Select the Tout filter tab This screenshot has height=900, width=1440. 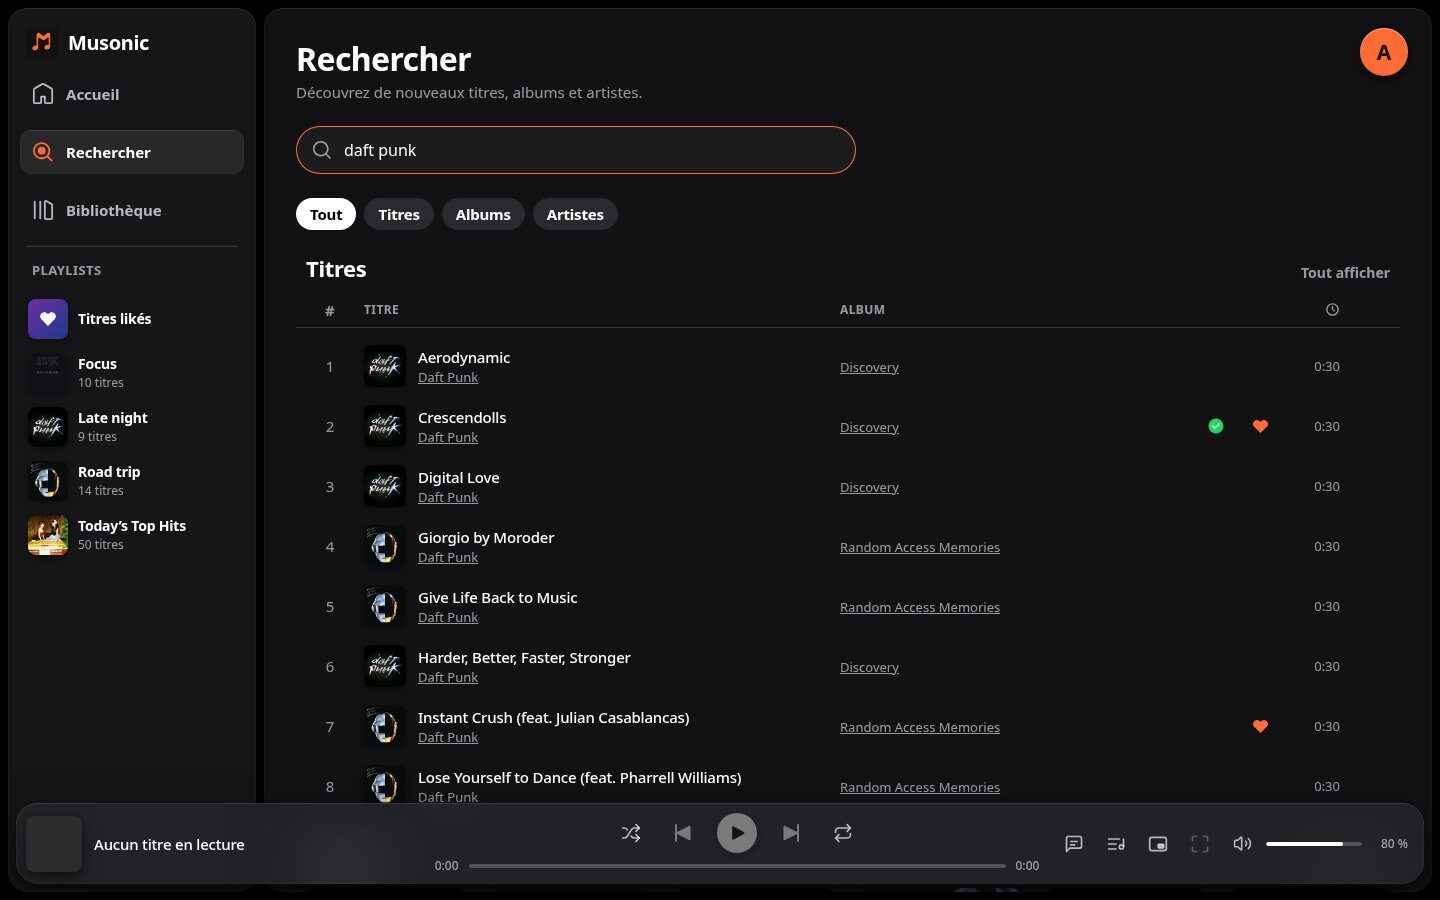point(326,214)
